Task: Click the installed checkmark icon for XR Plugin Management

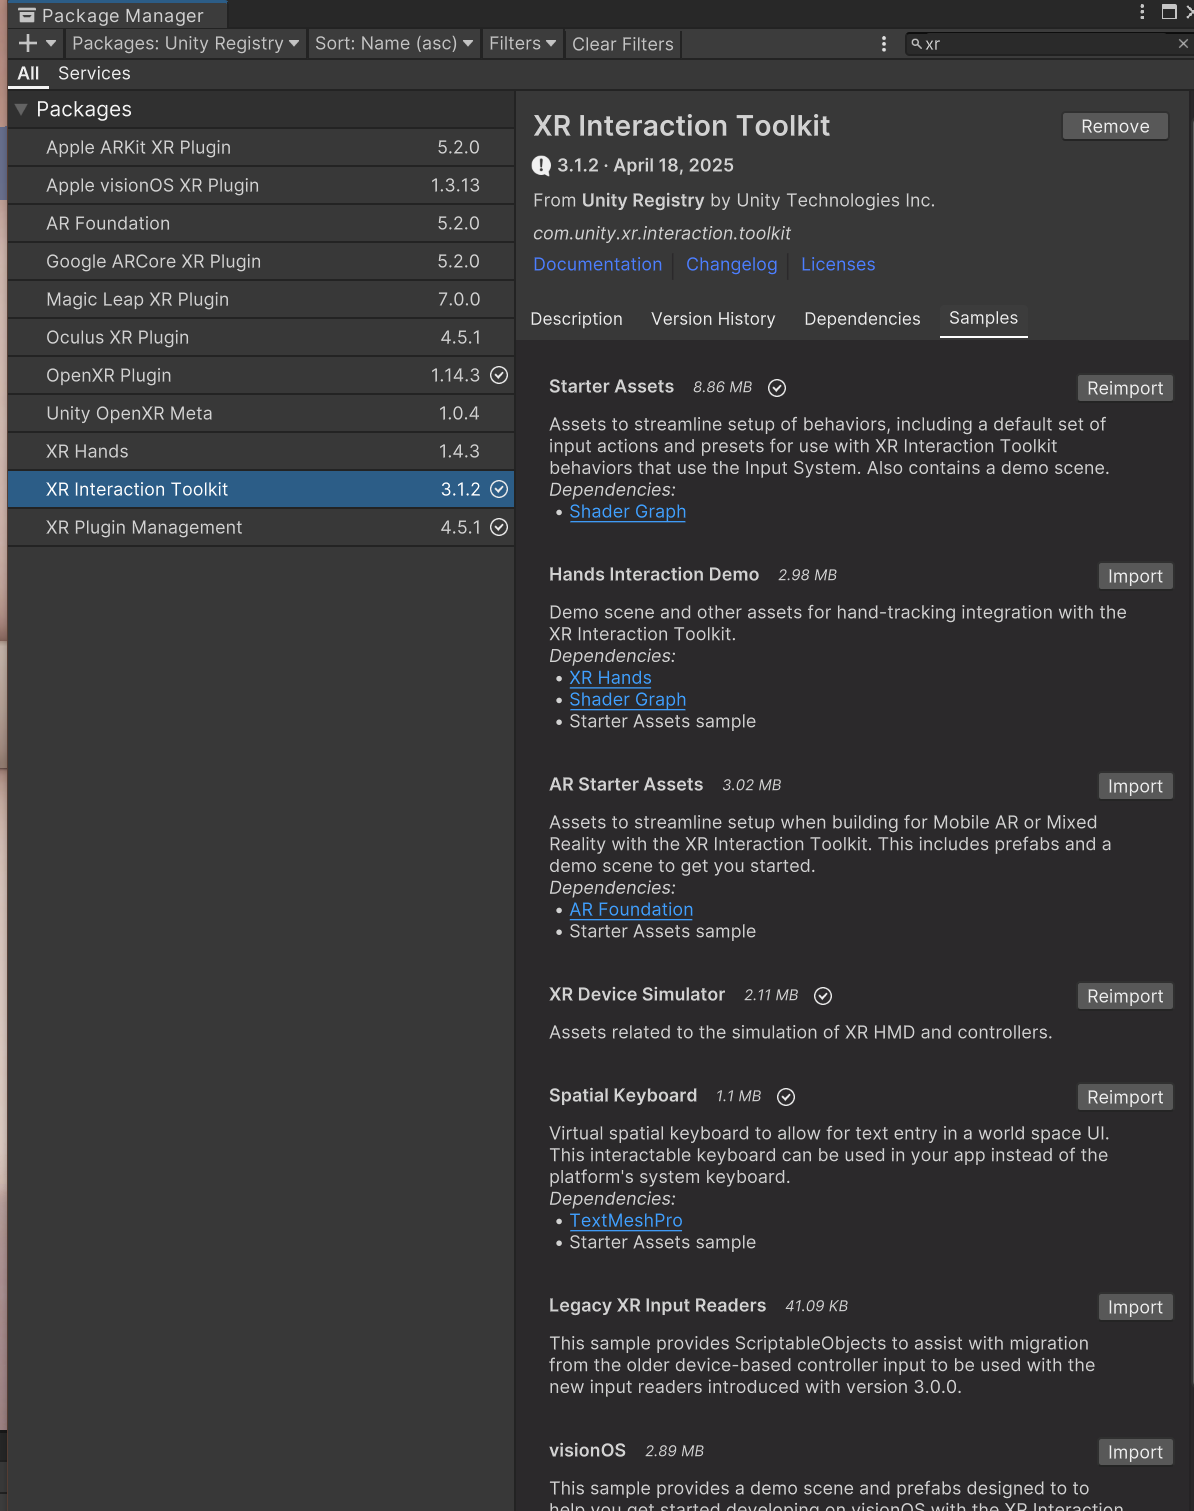Action: [x=499, y=527]
